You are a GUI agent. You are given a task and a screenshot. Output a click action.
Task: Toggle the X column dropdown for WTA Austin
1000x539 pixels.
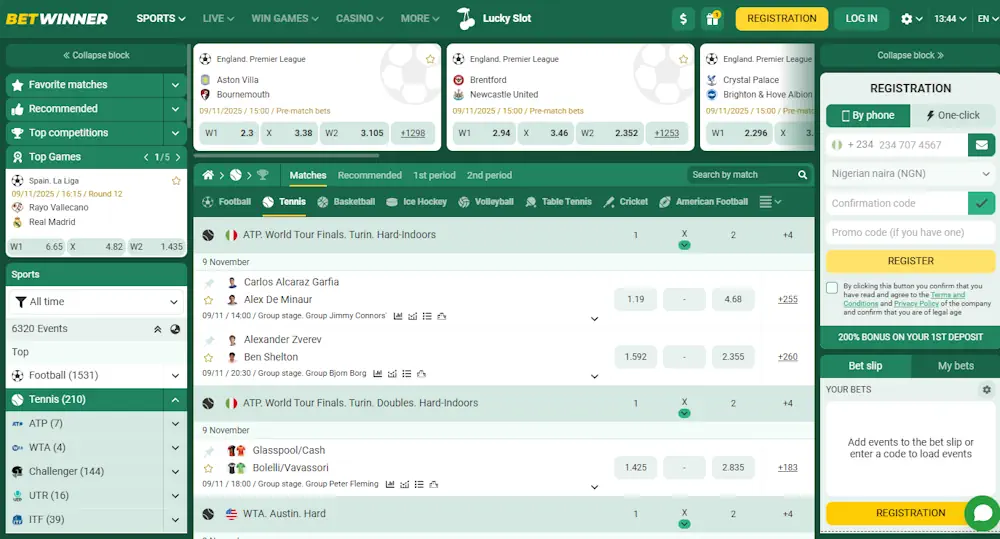(684, 524)
